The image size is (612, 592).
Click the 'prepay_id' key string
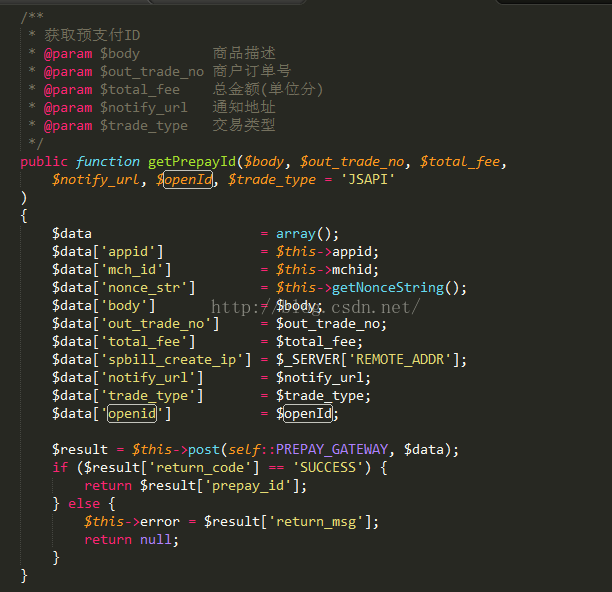(x=247, y=485)
